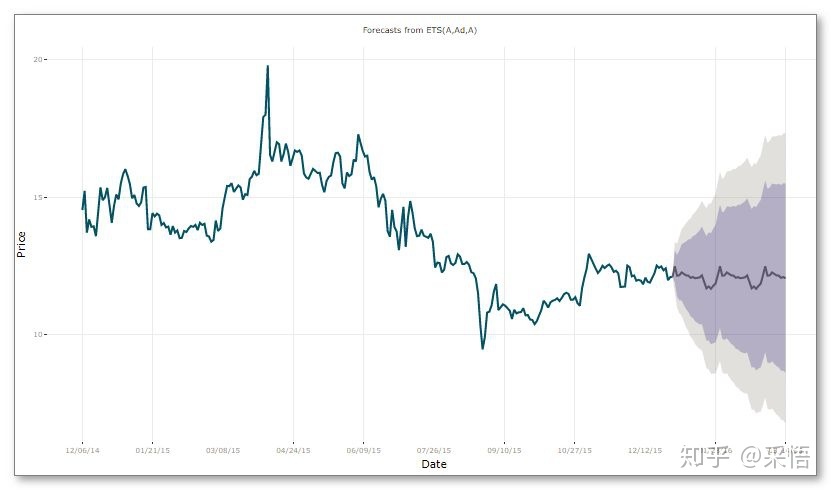The height and width of the screenshot is (490, 831).
Task: Click the 06/09/15 date tick label
Action: 364,450
